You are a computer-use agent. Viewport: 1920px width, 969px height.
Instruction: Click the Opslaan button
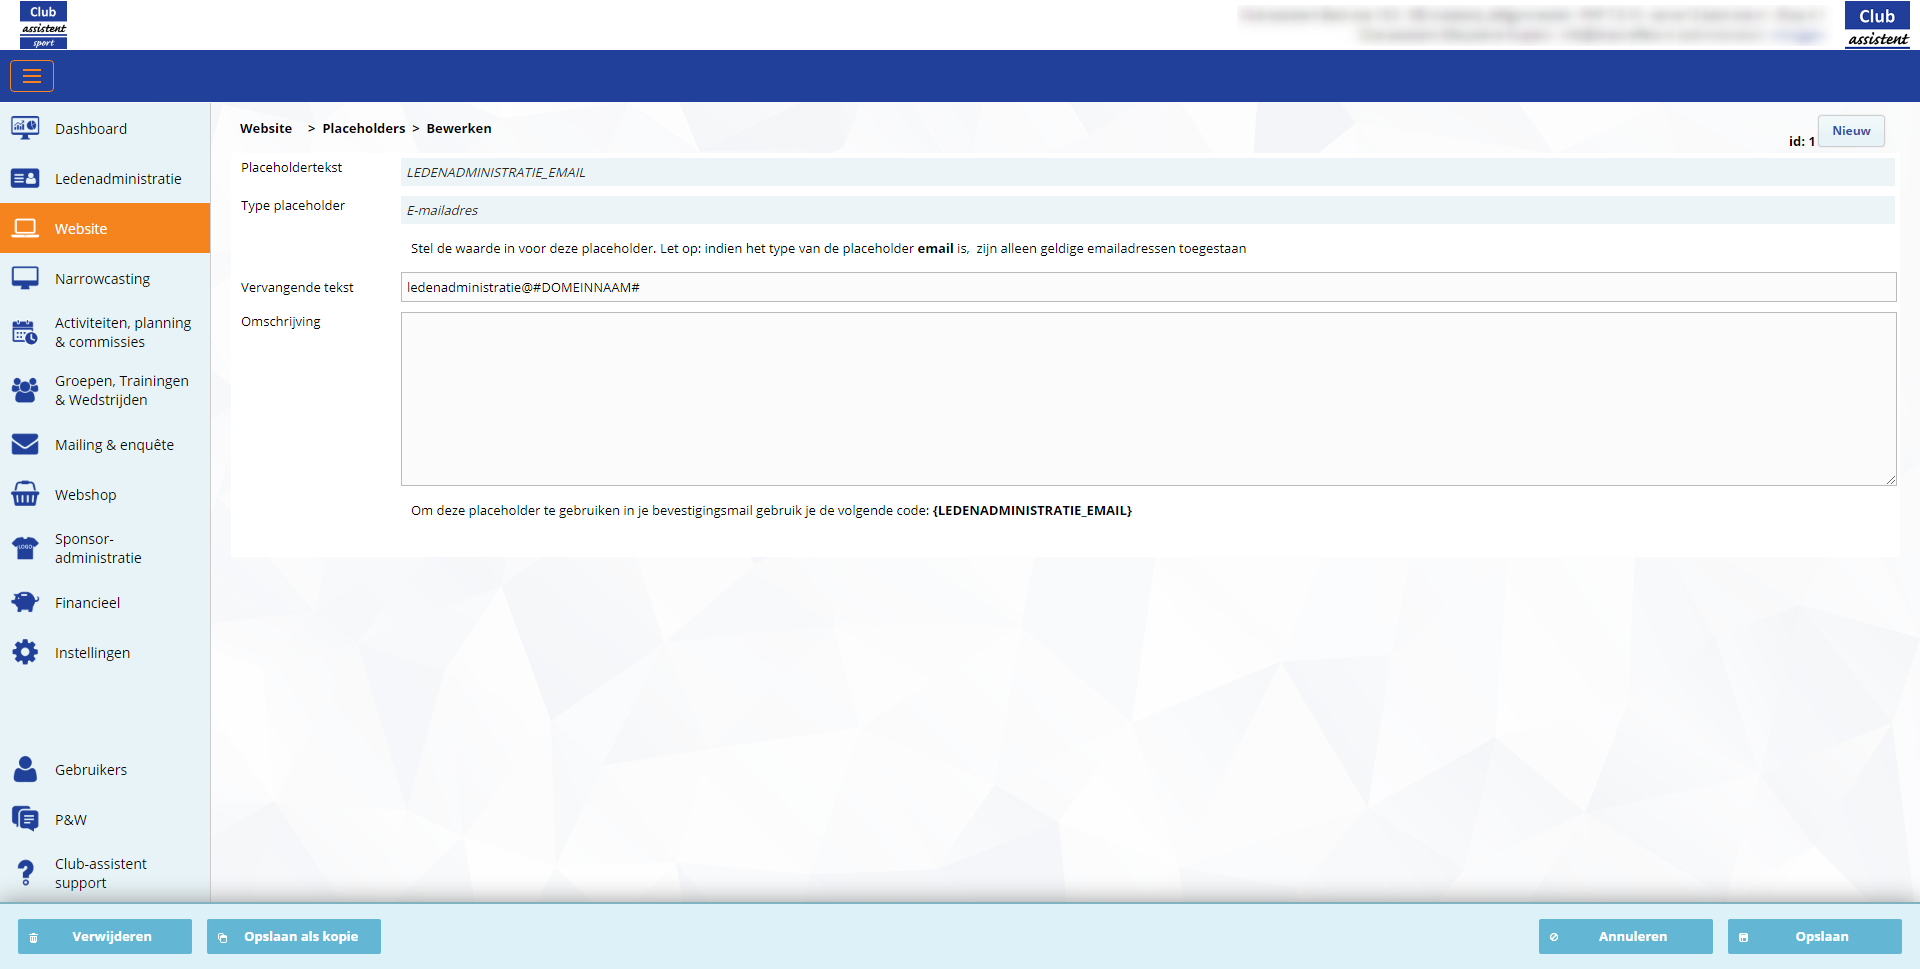coord(1814,936)
